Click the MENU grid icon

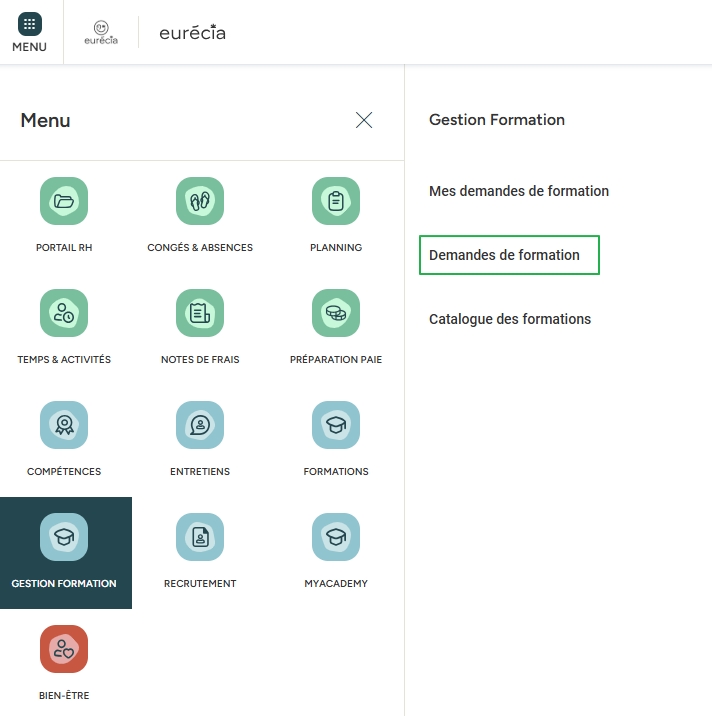point(30,24)
